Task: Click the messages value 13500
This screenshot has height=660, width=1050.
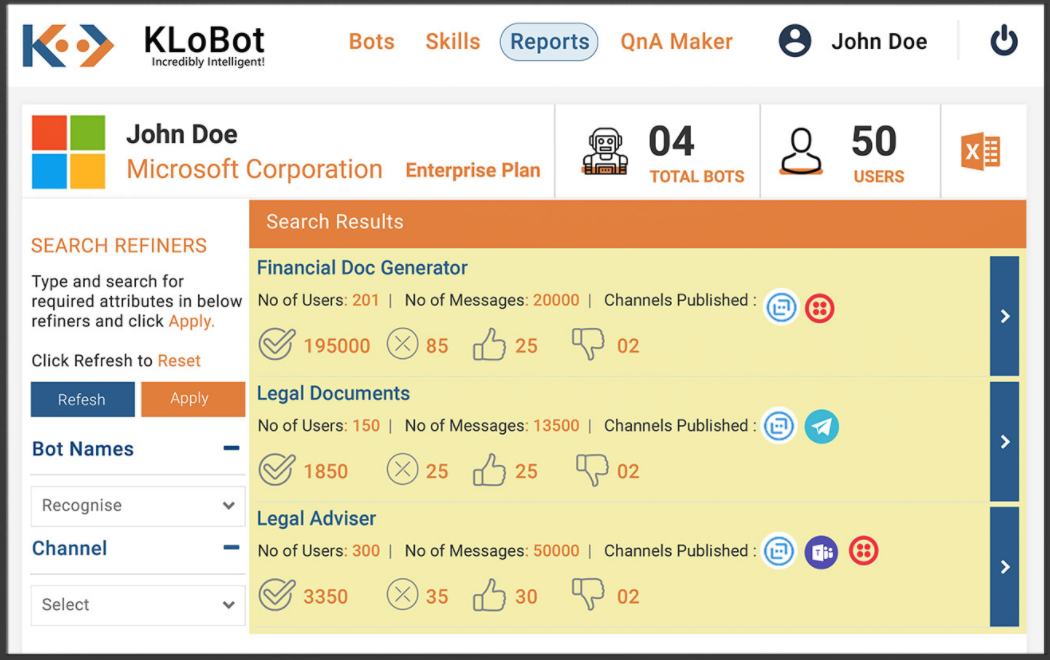Action: [556, 426]
